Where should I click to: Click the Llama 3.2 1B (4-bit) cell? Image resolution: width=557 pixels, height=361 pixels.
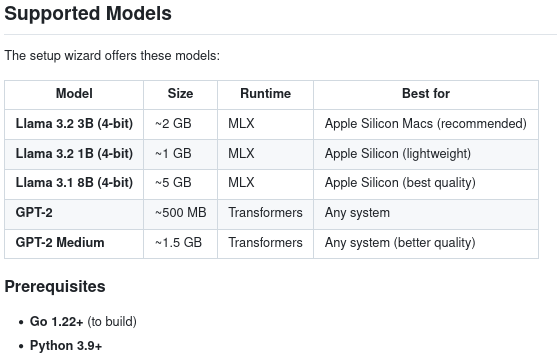[74, 154]
